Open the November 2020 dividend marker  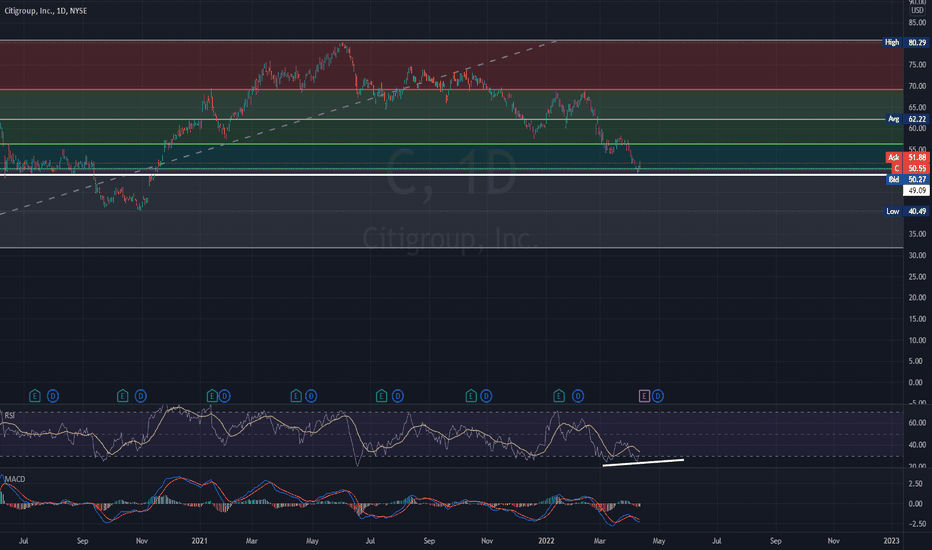(141, 396)
